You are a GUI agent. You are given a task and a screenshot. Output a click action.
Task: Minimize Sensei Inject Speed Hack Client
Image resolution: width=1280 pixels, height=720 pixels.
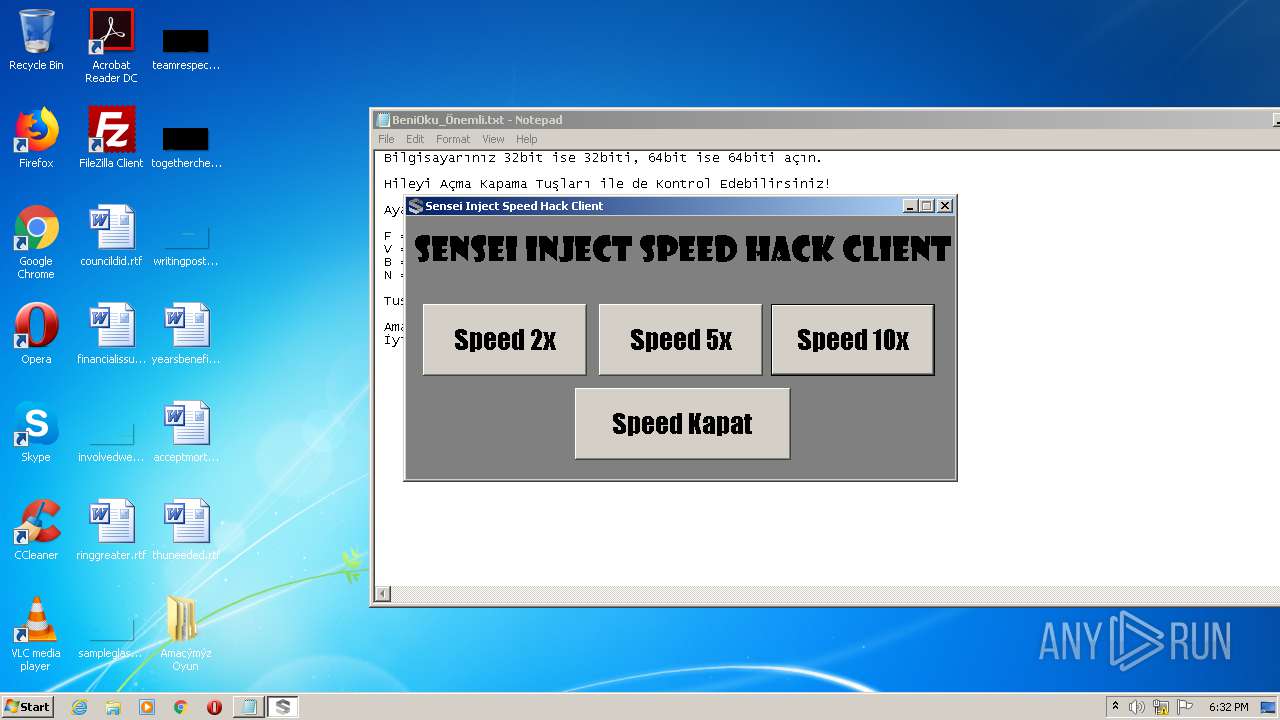click(910, 206)
